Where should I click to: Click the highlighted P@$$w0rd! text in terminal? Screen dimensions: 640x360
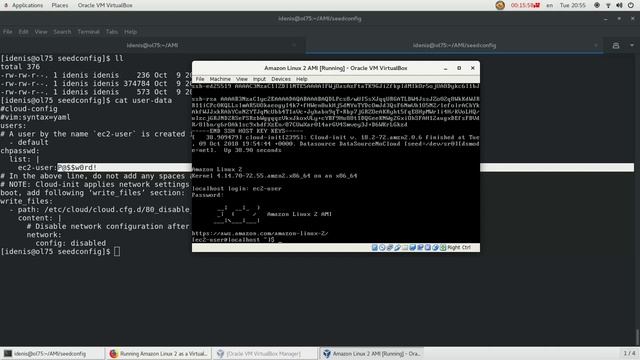[x=77, y=167]
